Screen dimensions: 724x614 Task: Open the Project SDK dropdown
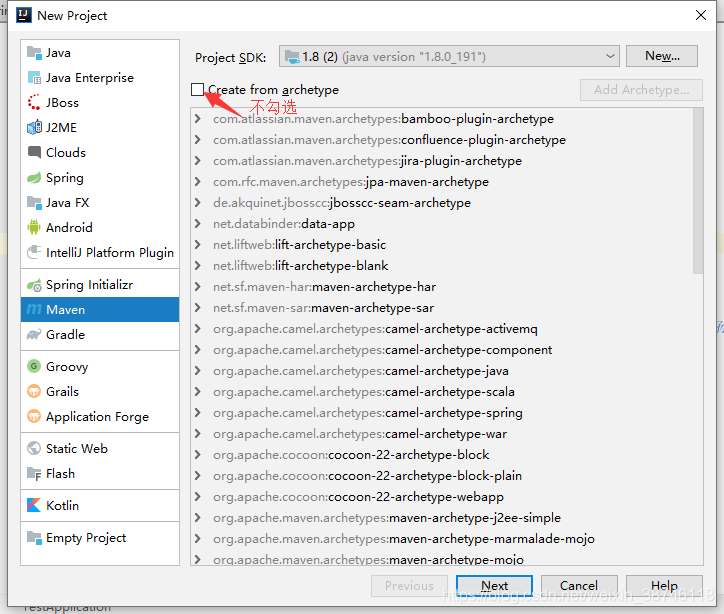449,56
